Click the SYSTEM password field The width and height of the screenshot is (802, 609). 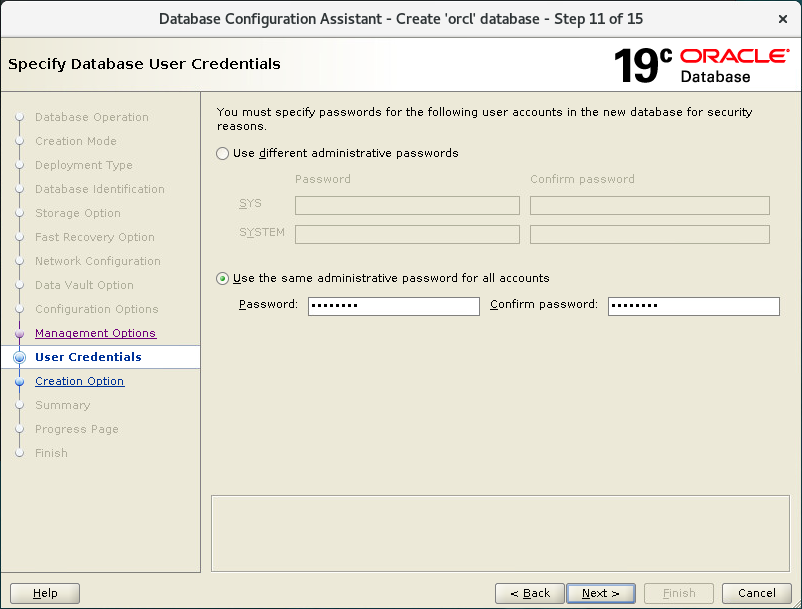[x=407, y=234]
